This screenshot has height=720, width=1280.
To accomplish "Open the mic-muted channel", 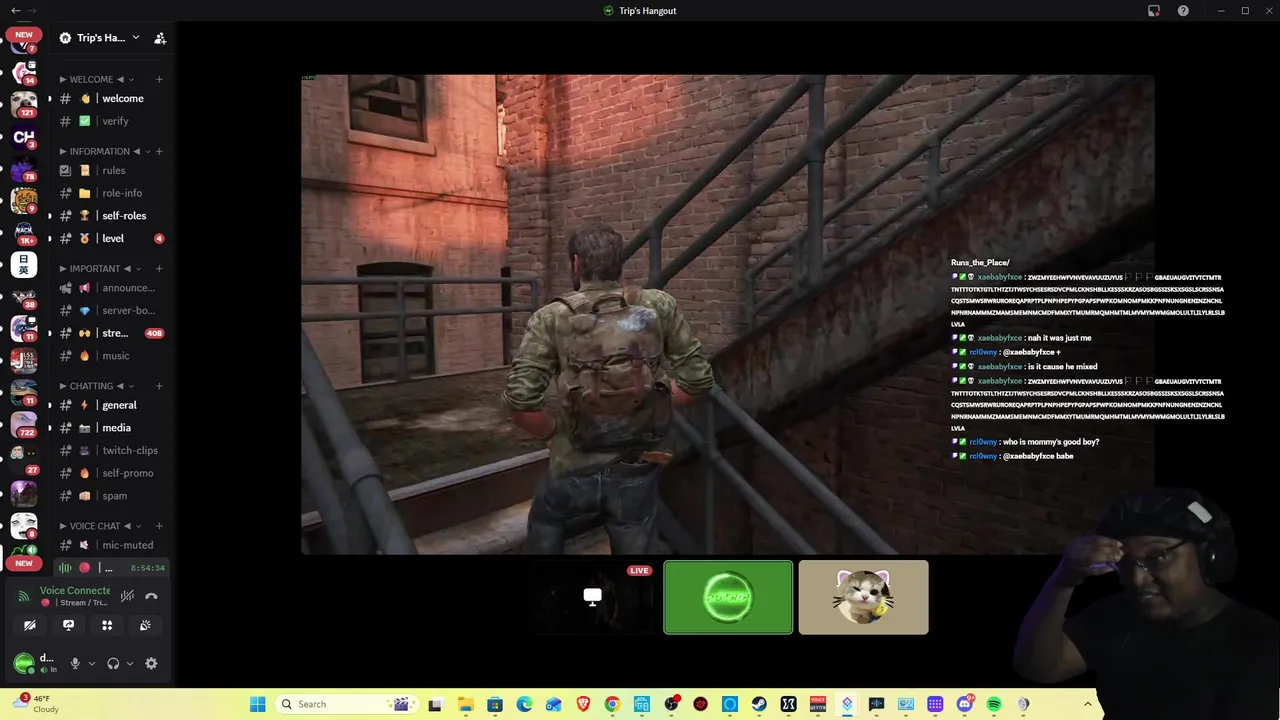I will pyautogui.click(x=111, y=545).
